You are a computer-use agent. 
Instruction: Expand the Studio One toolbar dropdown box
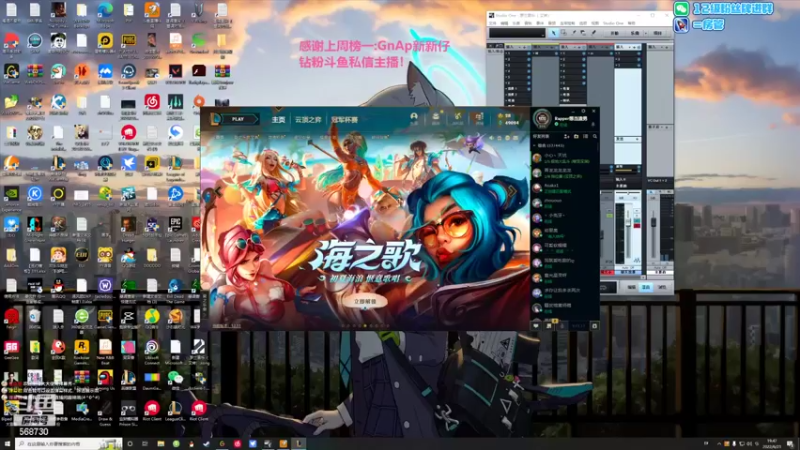(517, 33)
